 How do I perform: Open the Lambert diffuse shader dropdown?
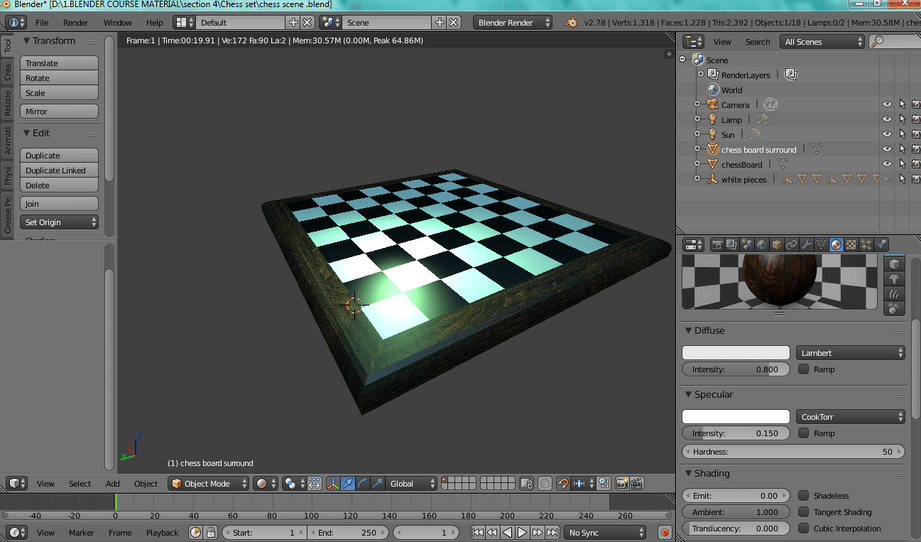click(x=851, y=353)
